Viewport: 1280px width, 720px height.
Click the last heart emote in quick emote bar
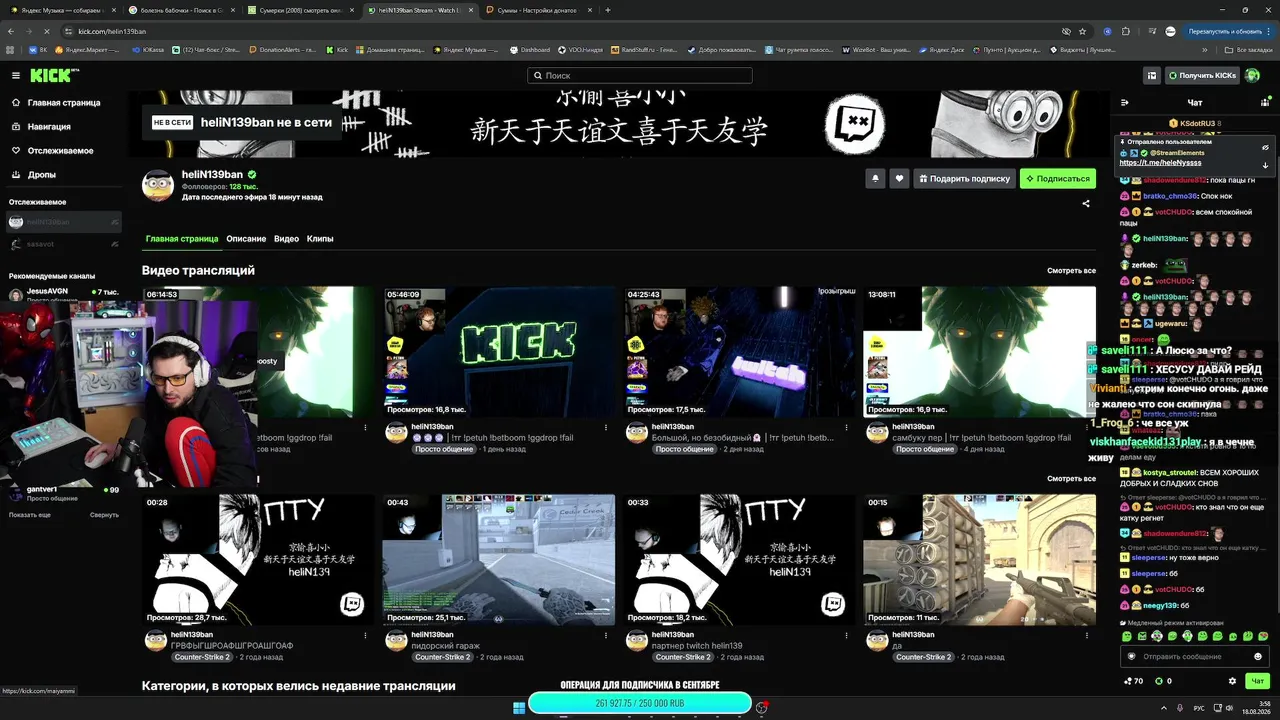pos(1263,636)
